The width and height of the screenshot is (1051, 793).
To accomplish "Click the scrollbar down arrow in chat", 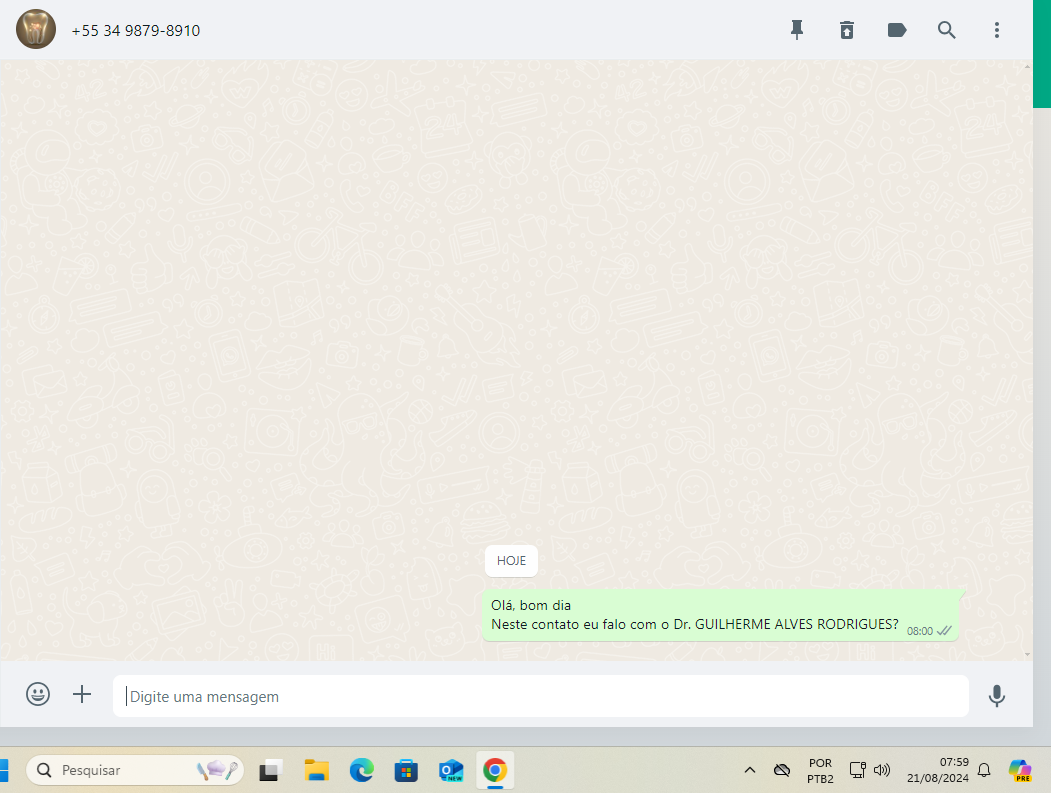I will pyautogui.click(x=1027, y=653).
